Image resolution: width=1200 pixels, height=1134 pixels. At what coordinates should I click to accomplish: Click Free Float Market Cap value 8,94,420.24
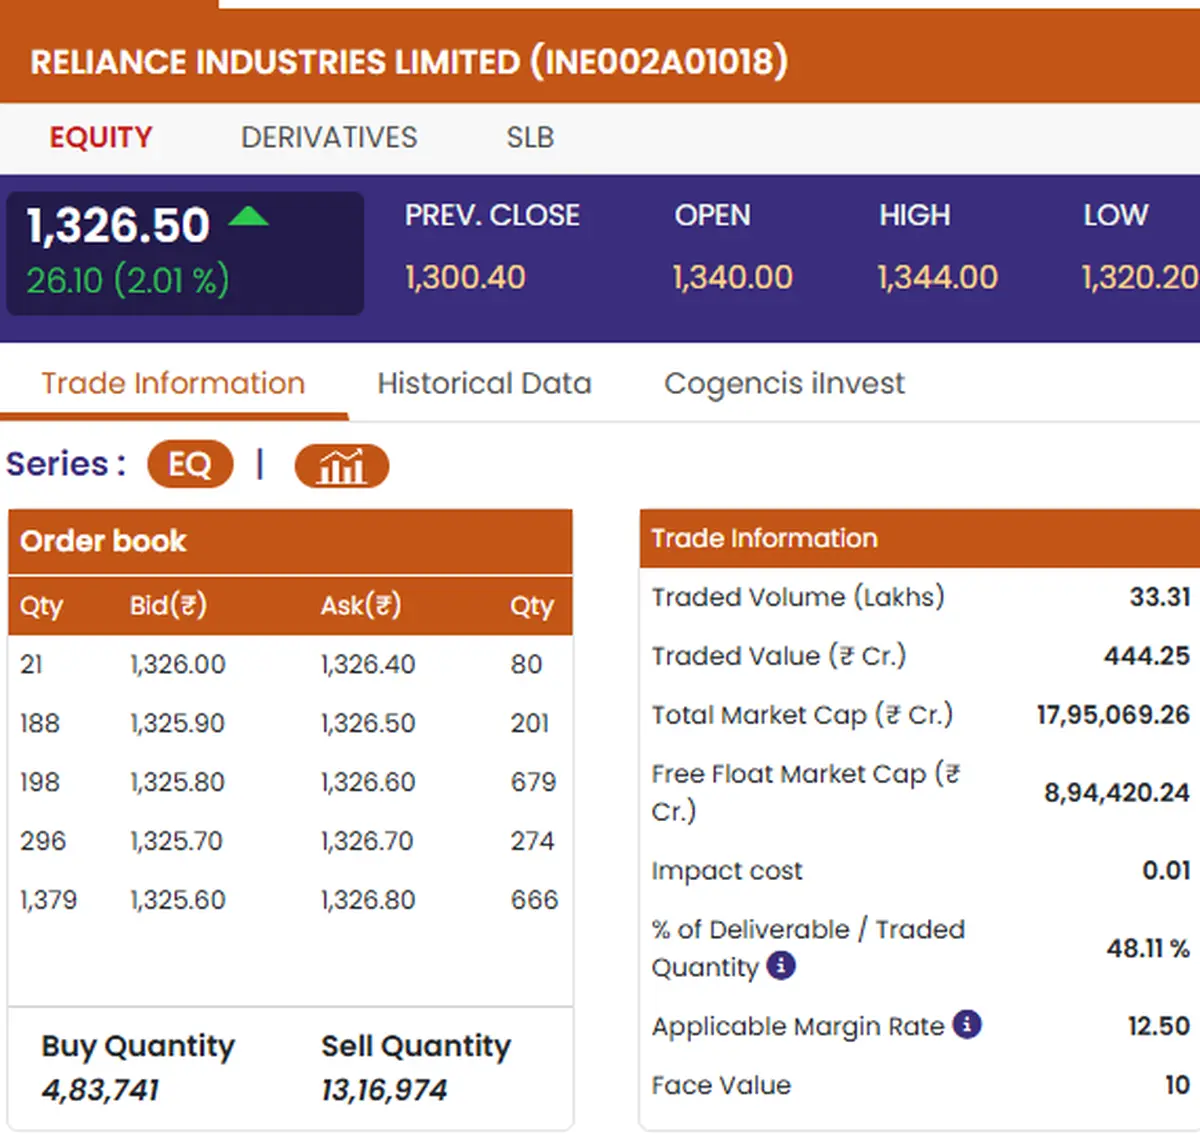pos(1117,793)
